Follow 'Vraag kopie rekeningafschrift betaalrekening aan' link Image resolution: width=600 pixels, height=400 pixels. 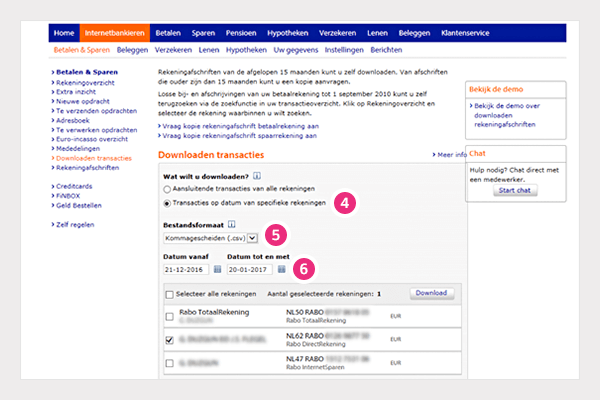tap(238, 126)
